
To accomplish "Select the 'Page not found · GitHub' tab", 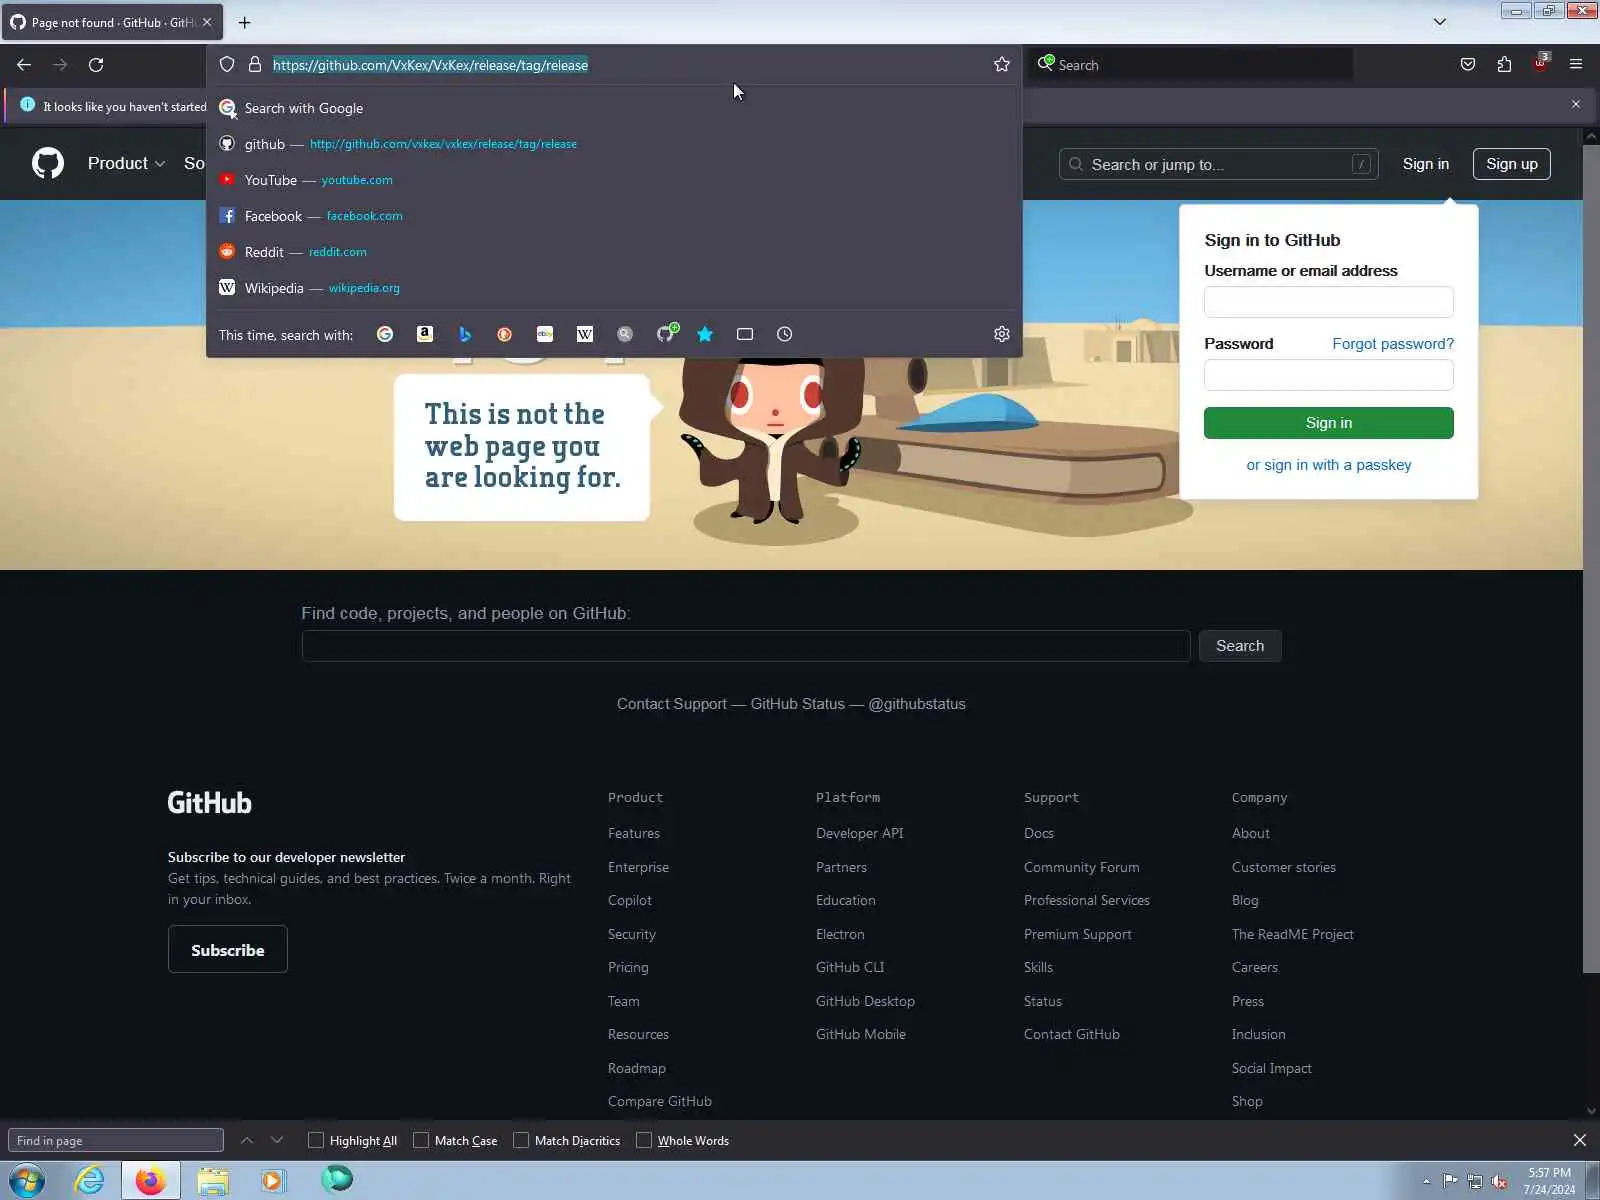I will [x=110, y=22].
